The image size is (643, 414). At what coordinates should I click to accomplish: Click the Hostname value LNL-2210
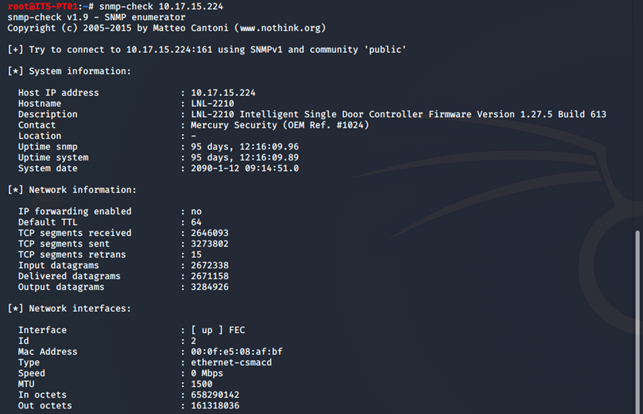tap(214, 104)
